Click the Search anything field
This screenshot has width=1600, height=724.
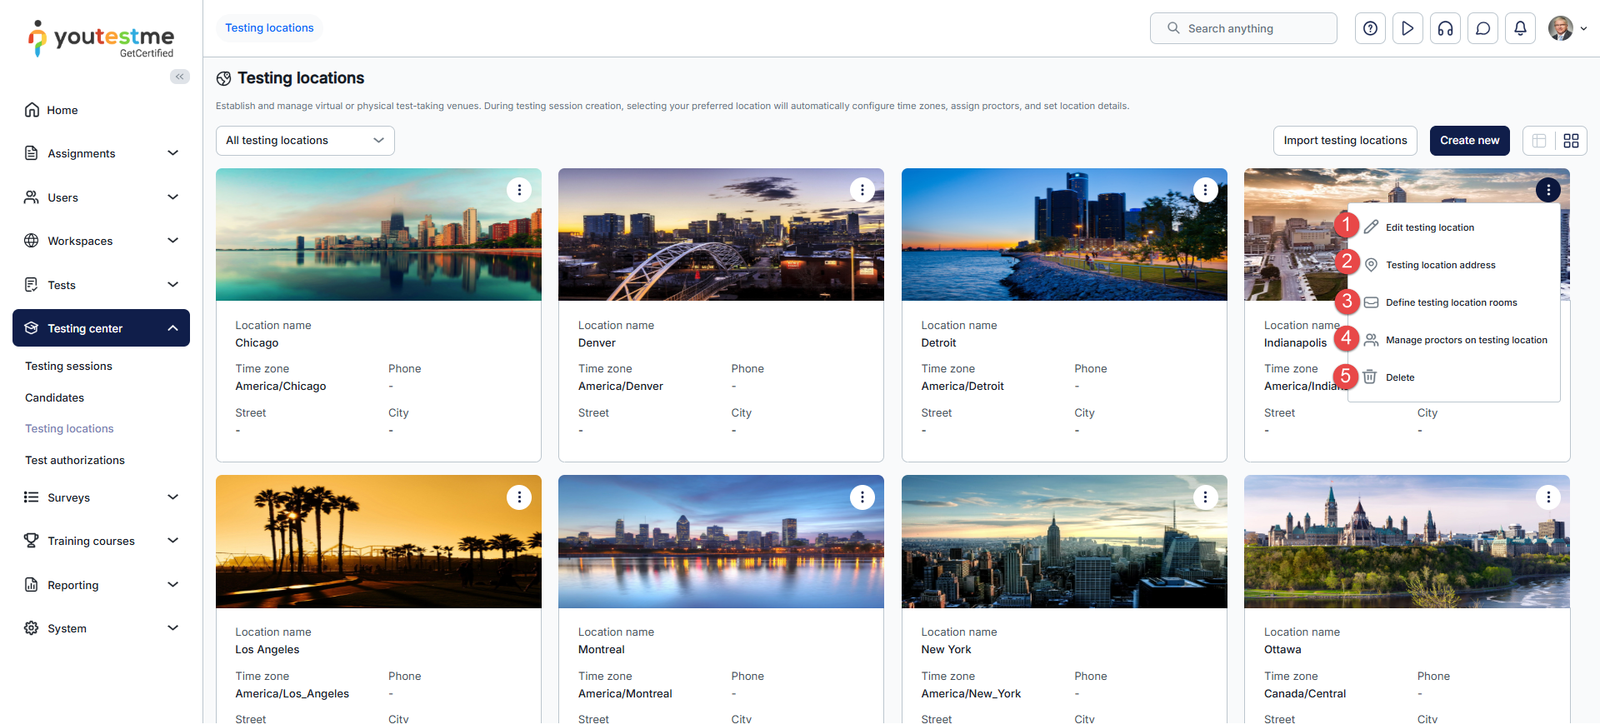1243,28
